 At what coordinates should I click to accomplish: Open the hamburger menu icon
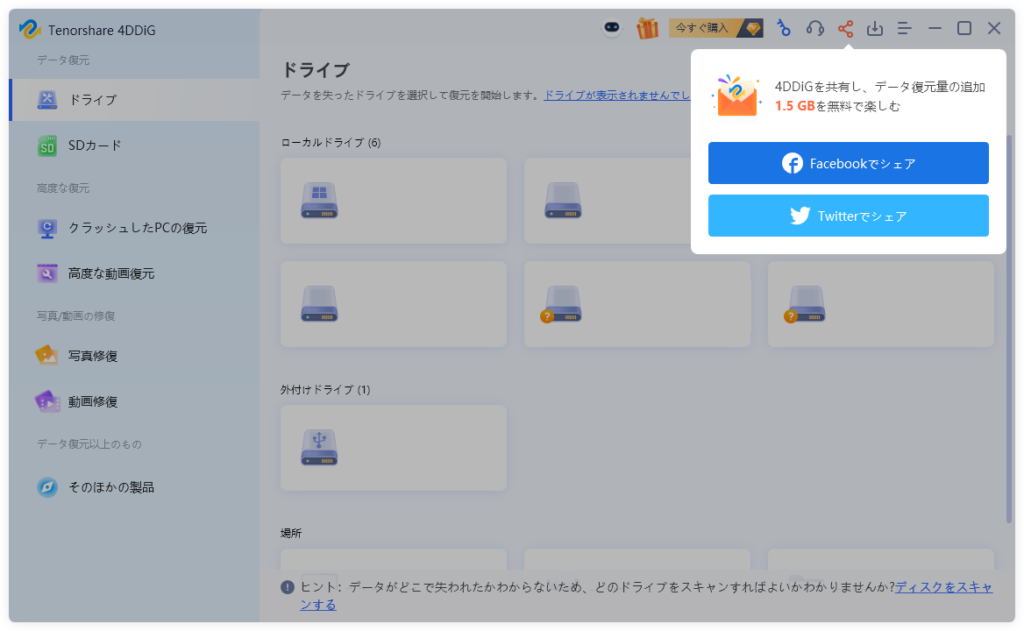(x=904, y=28)
